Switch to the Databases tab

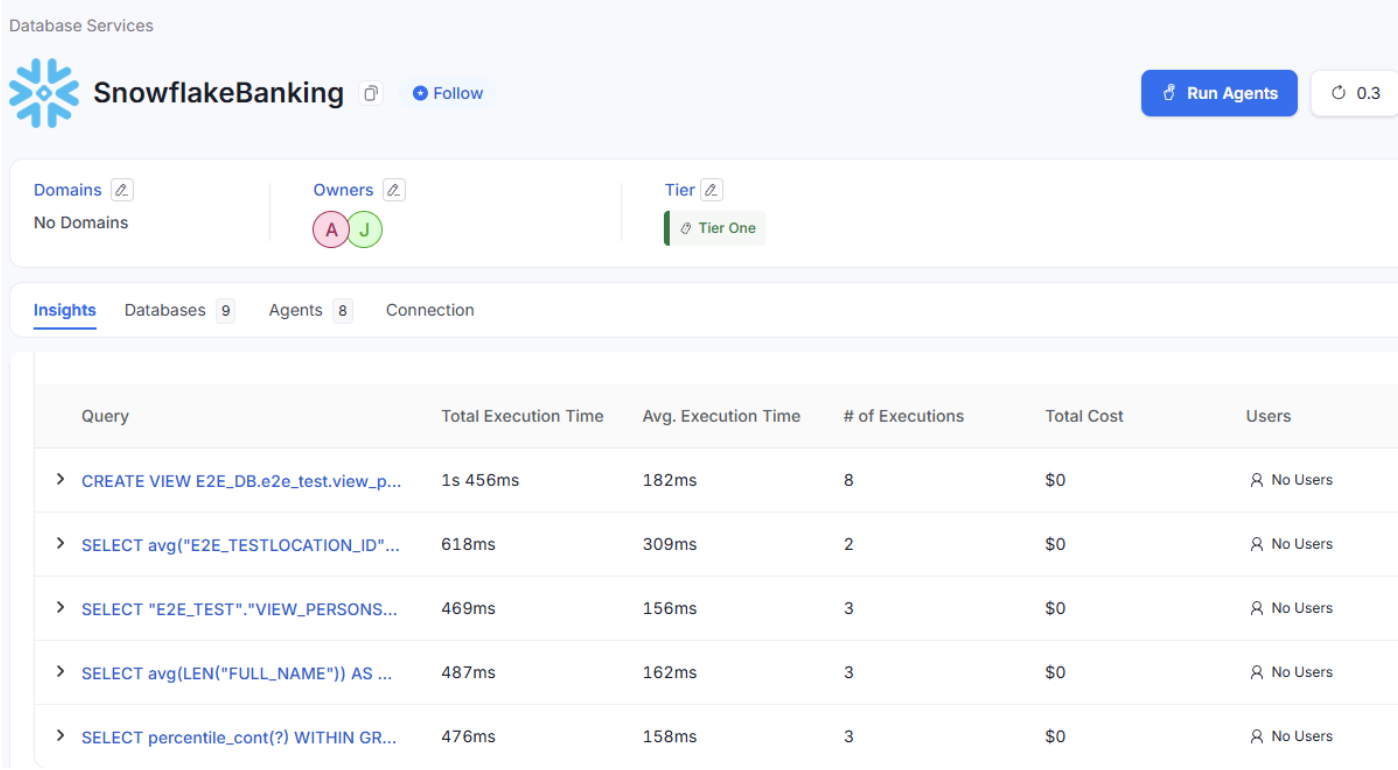[179, 311]
